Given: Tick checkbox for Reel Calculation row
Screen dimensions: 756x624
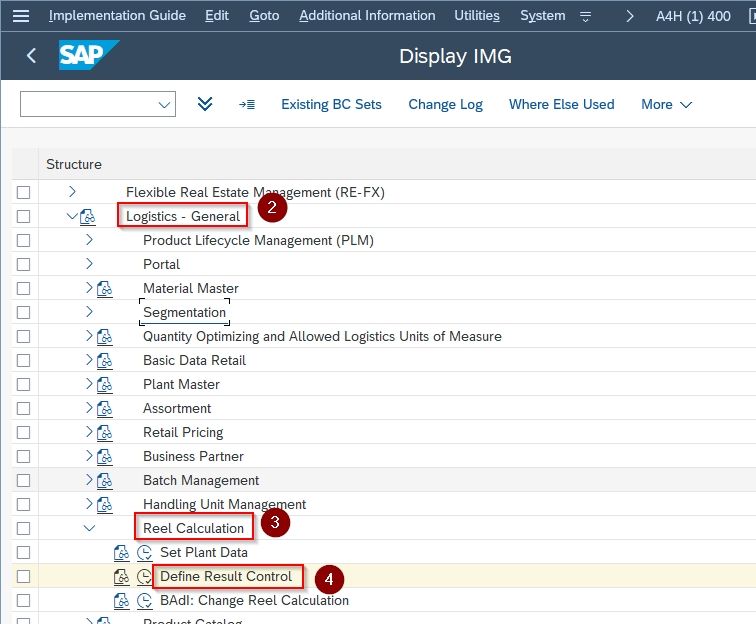Looking at the screenshot, I should (23, 529).
